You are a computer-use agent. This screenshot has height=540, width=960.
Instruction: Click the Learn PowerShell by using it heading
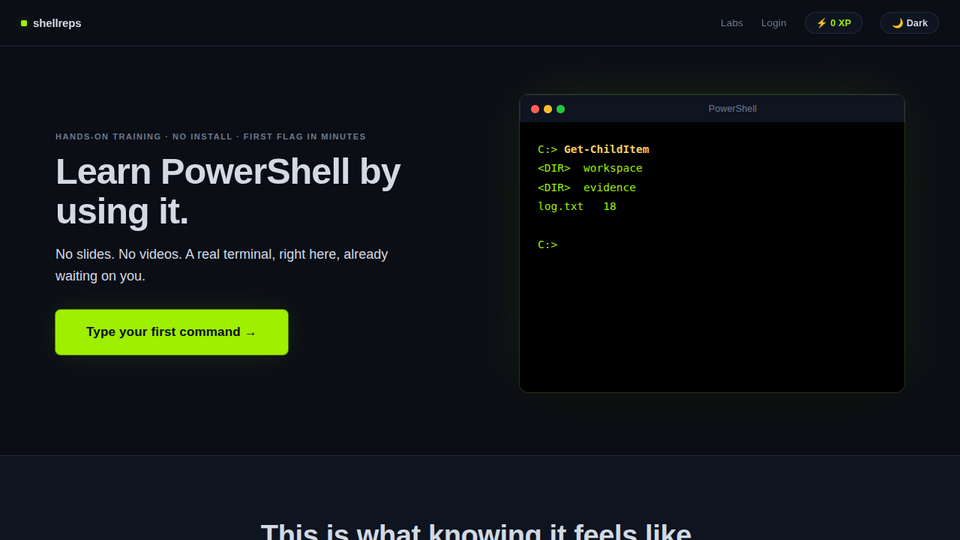click(x=228, y=191)
